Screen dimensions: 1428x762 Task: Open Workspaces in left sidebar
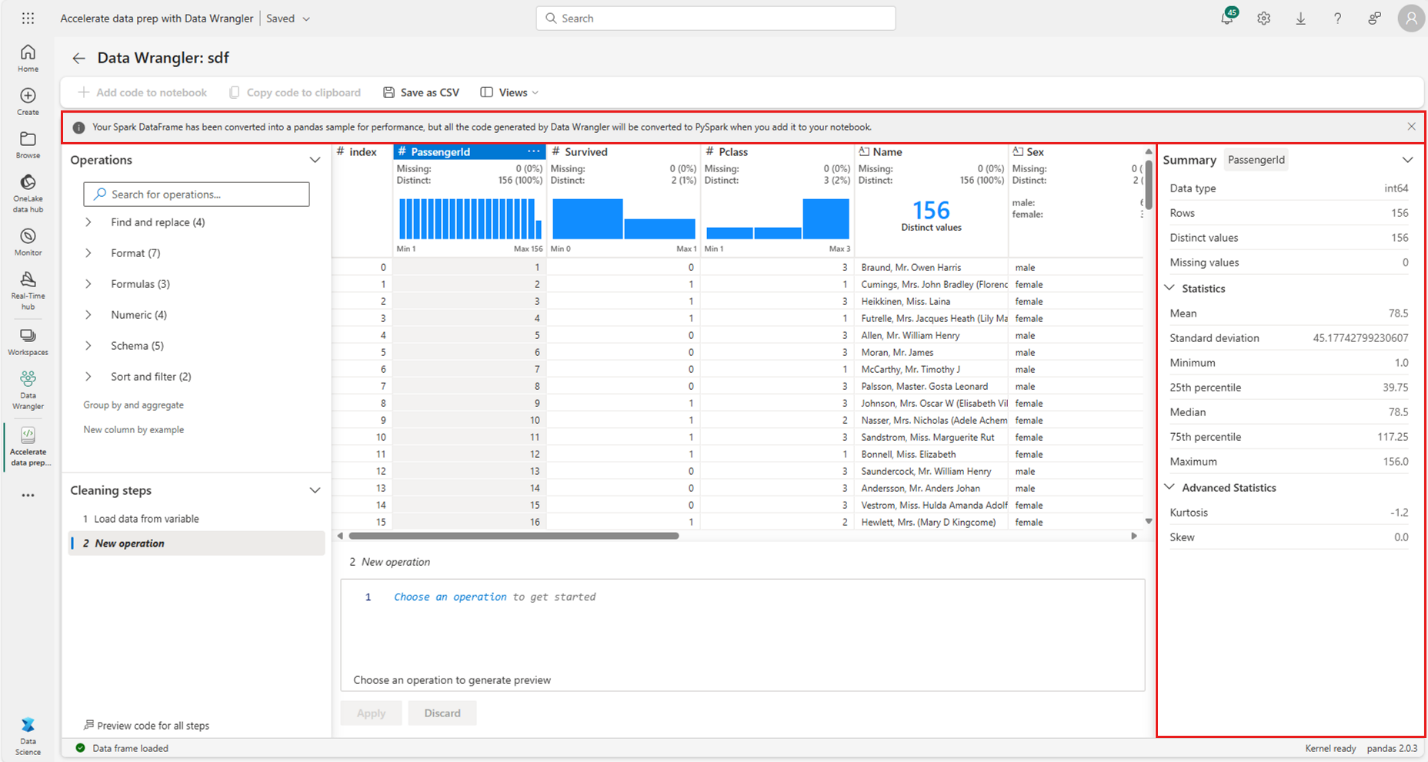[x=28, y=341]
